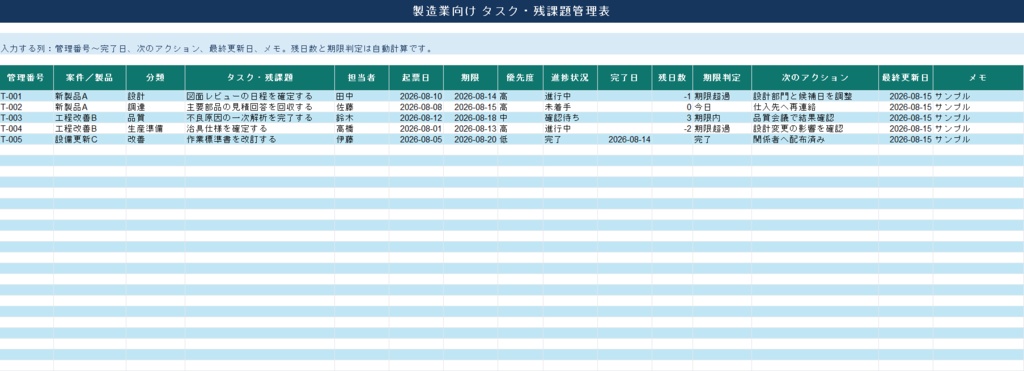Select completion date 2026-08-14 in the T-005 row
The image size is (1024, 371).
pyautogui.click(x=624, y=139)
